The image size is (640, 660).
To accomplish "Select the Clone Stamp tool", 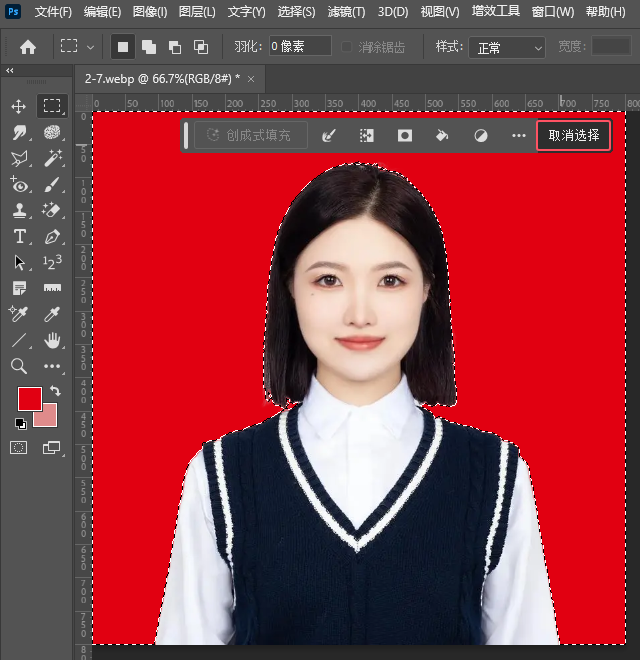I will 19,210.
